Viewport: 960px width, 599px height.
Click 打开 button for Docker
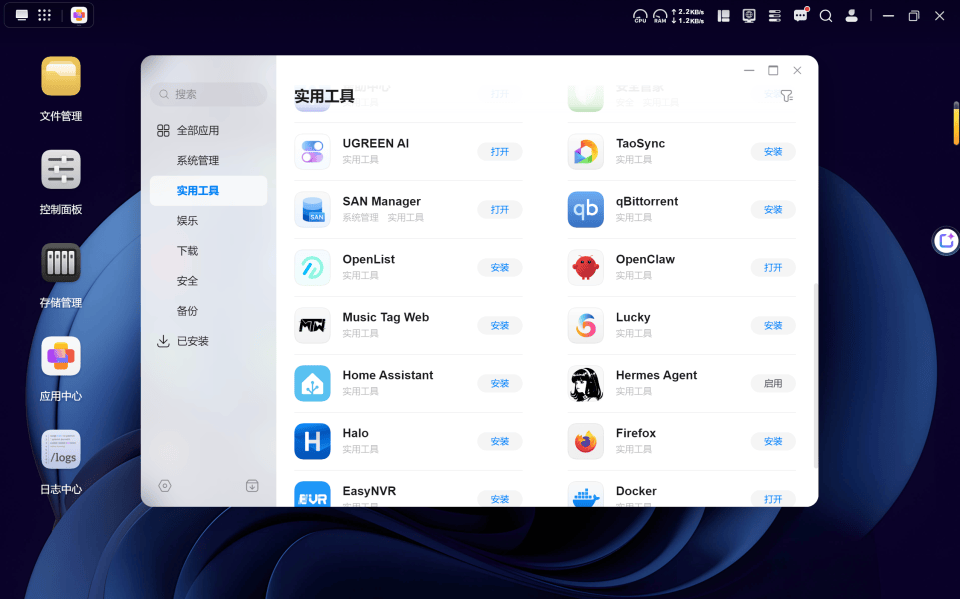[773, 499]
